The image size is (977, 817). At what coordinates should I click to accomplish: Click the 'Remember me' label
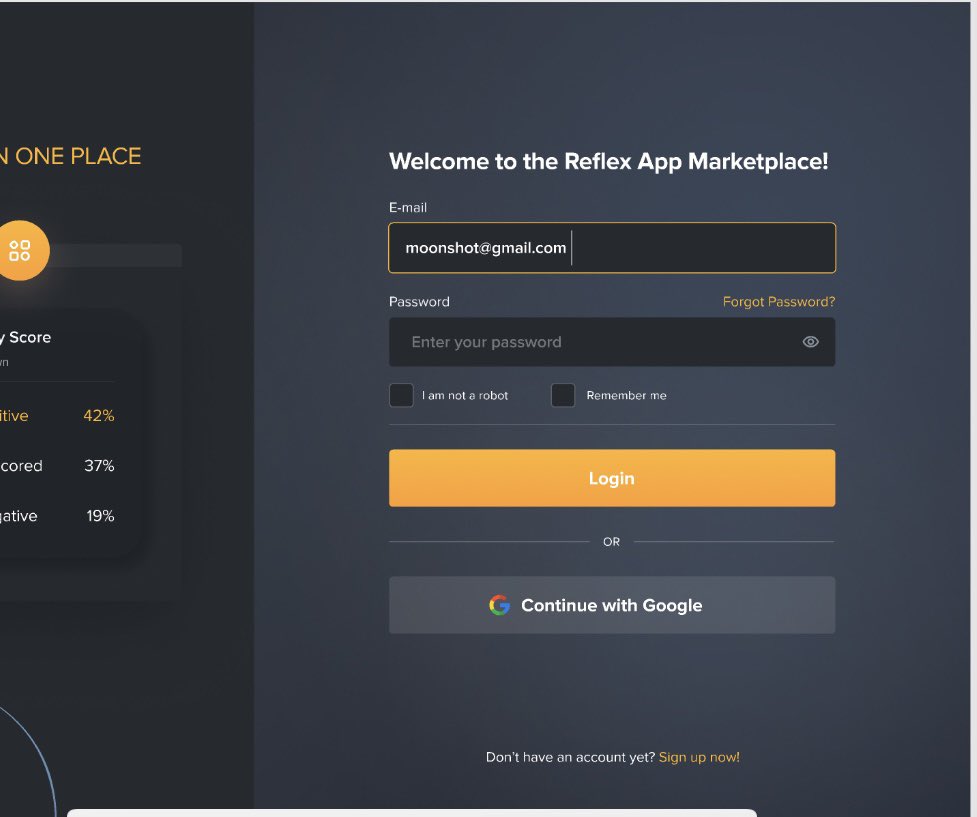pyautogui.click(x=626, y=396)
